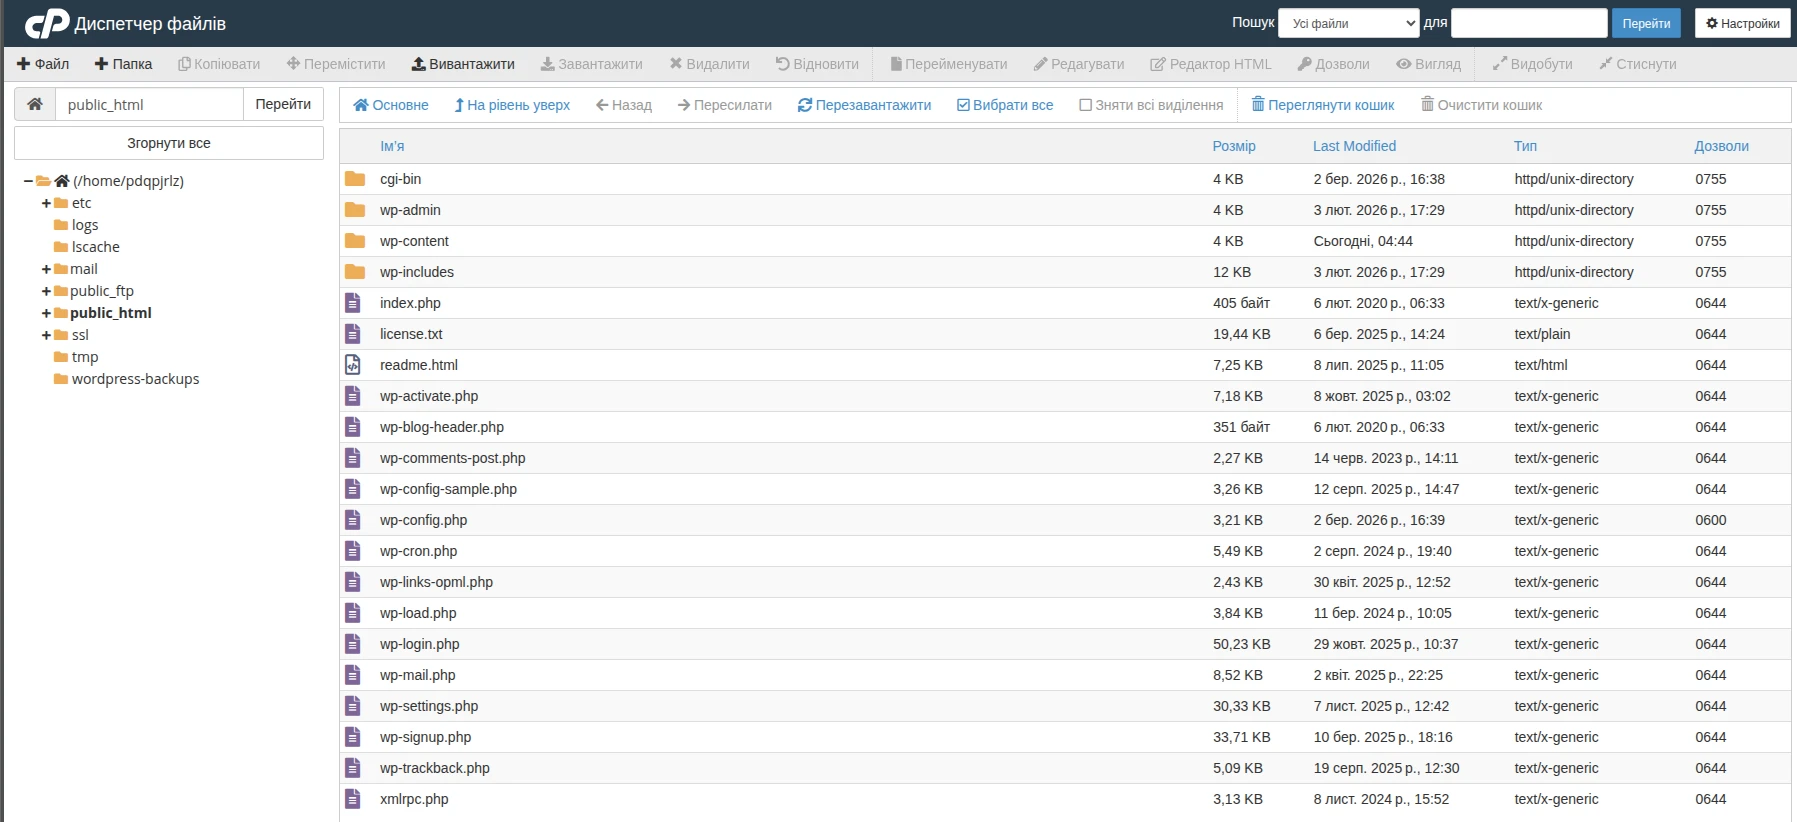This screenshot has width=1797, height=822.
Task: Click the Reload (Перезавантажити) icon
Action: [x=804, y=105]
